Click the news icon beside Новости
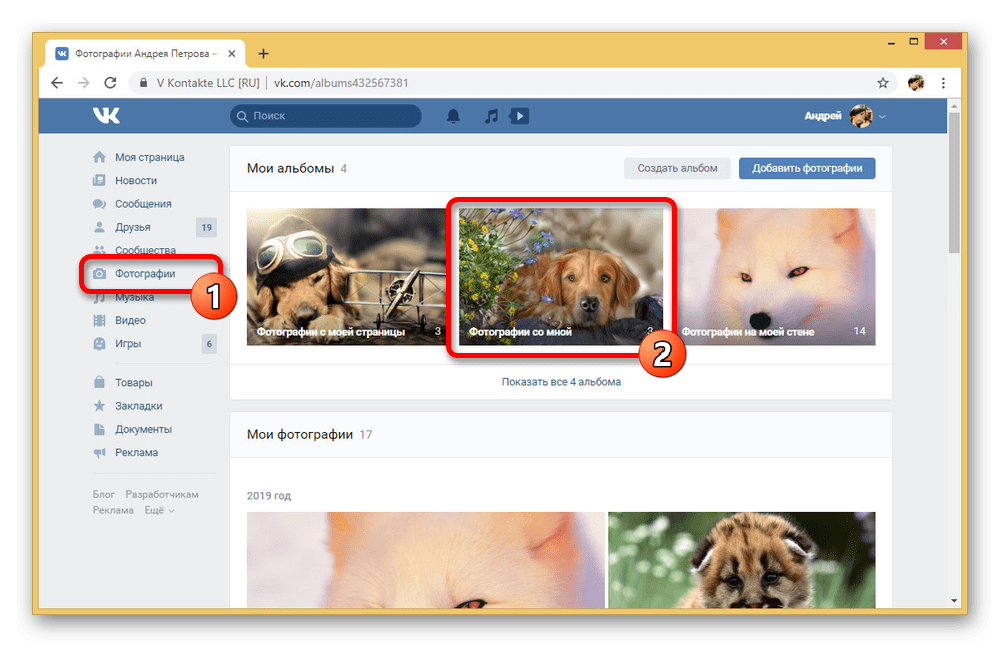 pos(99,181)
